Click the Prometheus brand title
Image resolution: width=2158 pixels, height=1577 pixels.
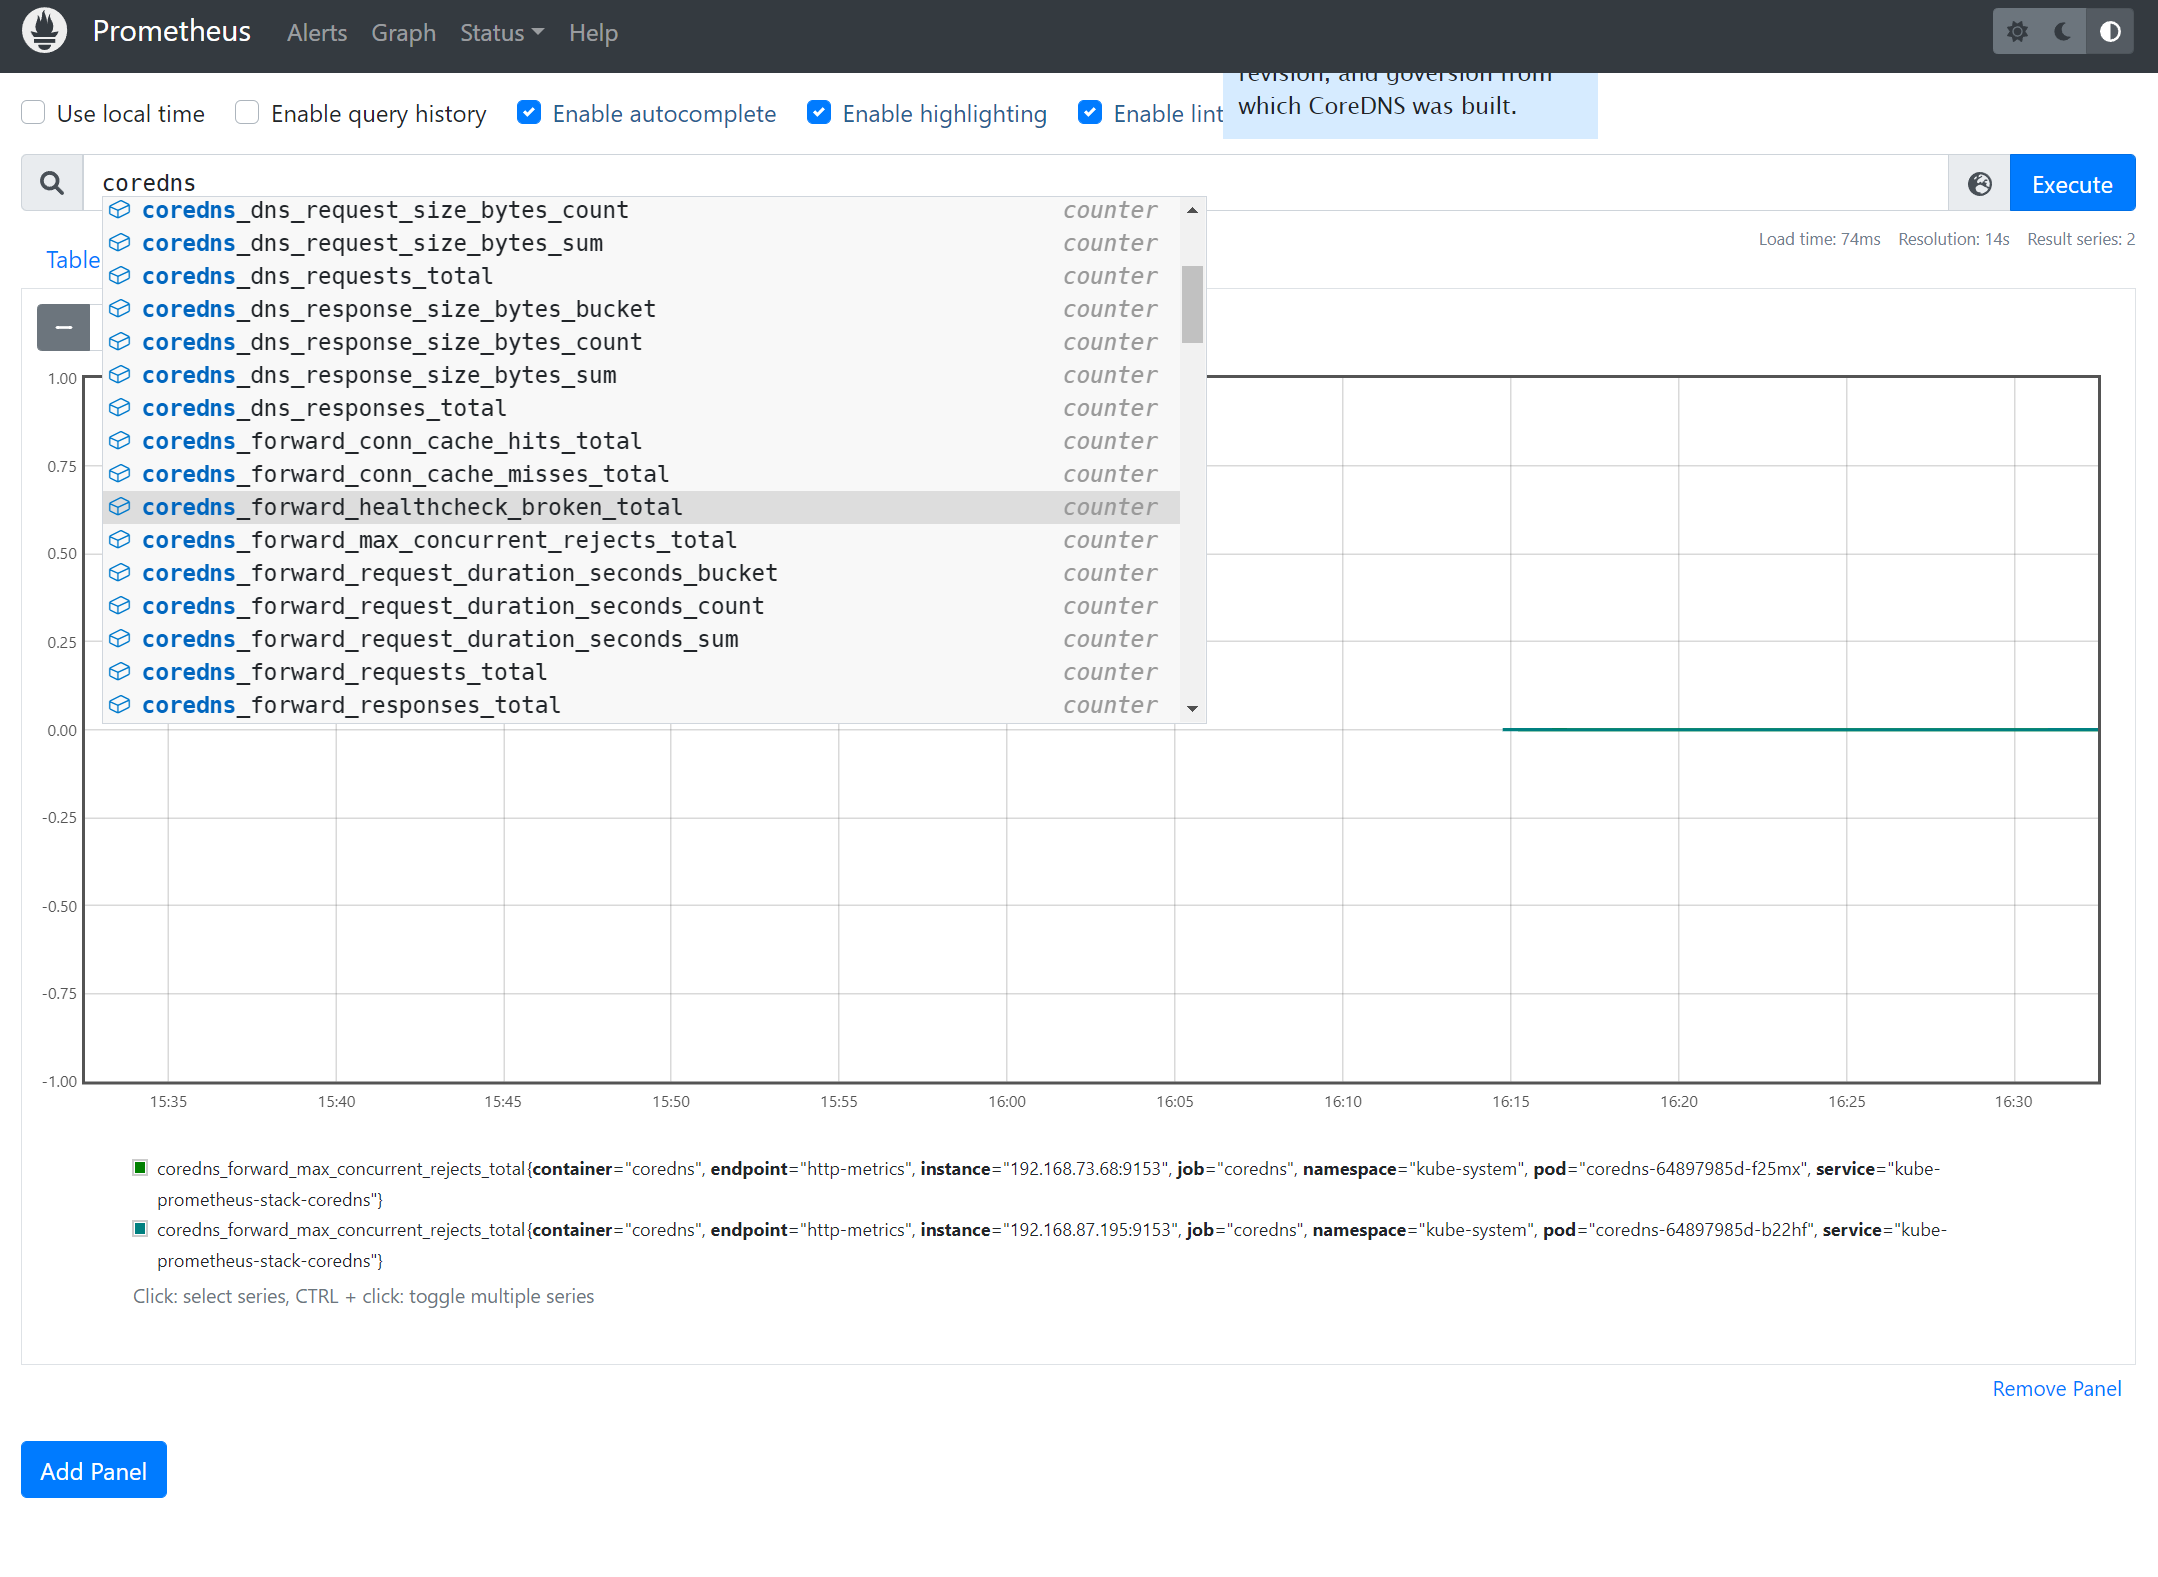point(172,31)
